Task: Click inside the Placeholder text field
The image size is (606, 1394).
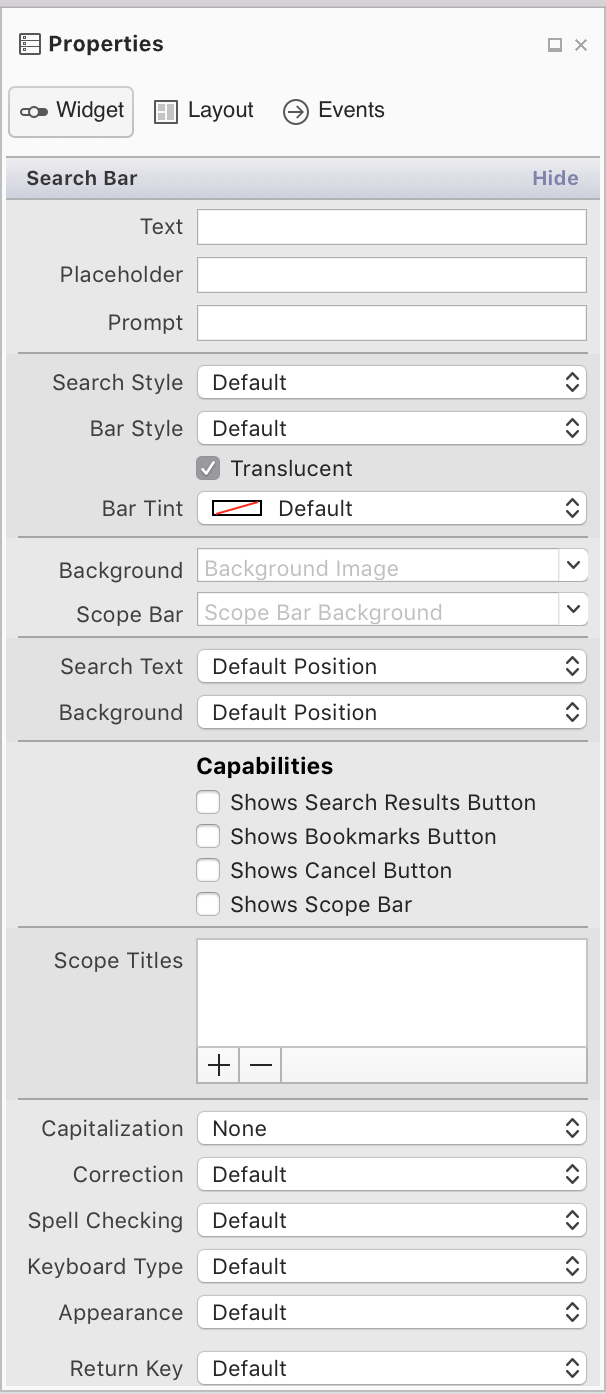Action: [x=391, y=274]
